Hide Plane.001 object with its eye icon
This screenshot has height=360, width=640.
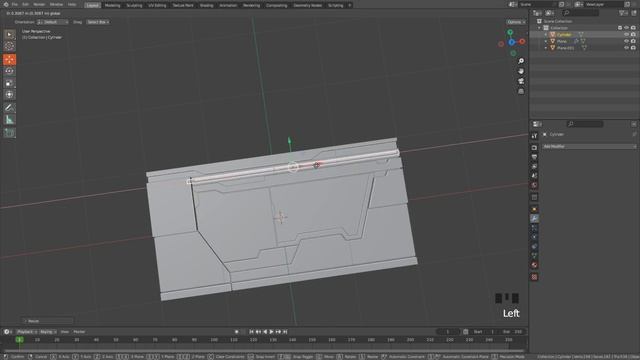click(626, 48)
